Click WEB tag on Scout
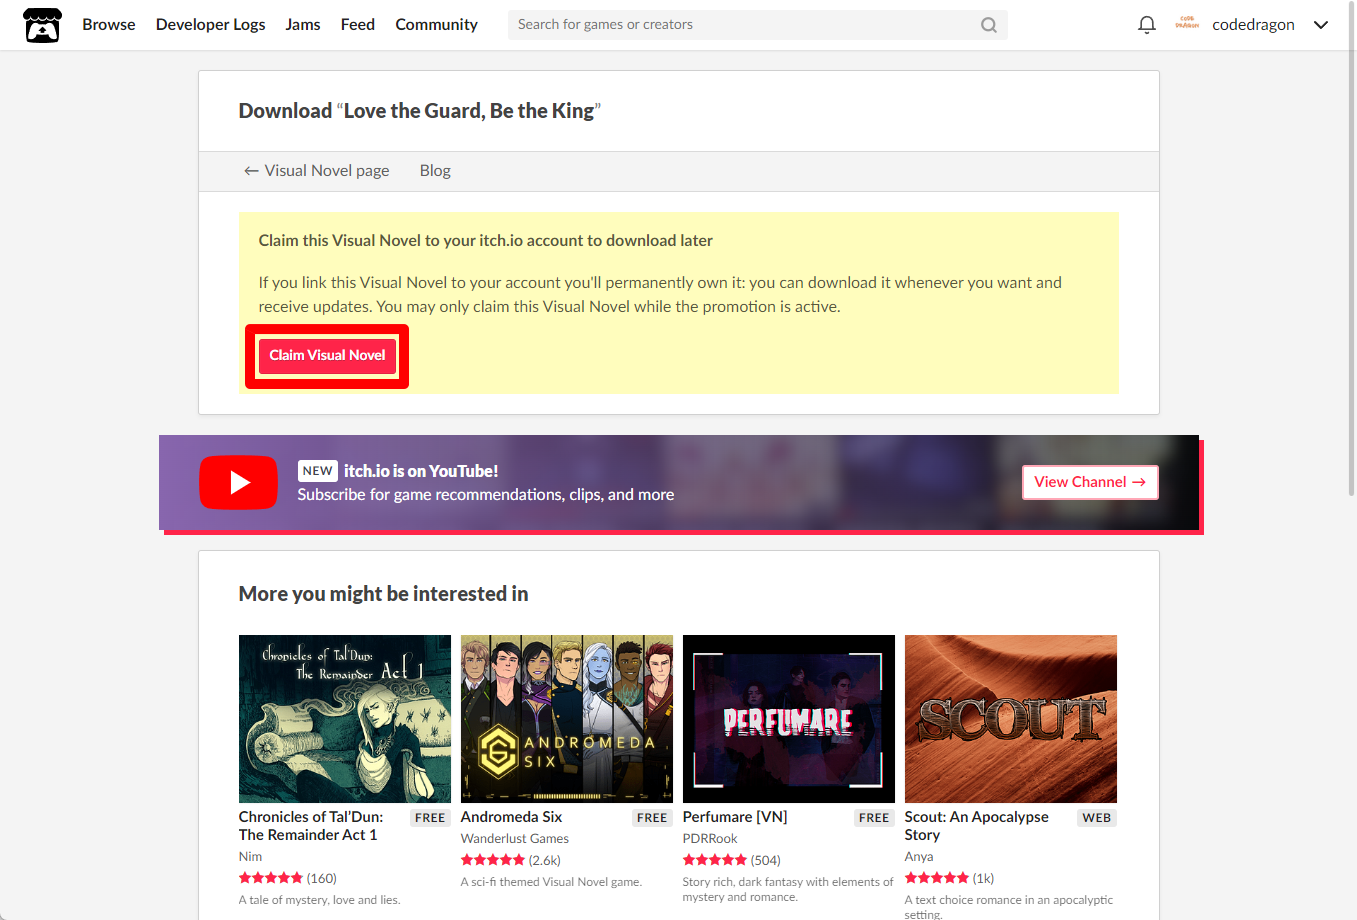This screenshot has width=1357, height=920. pyautogui.click(x=1097, y=818)
